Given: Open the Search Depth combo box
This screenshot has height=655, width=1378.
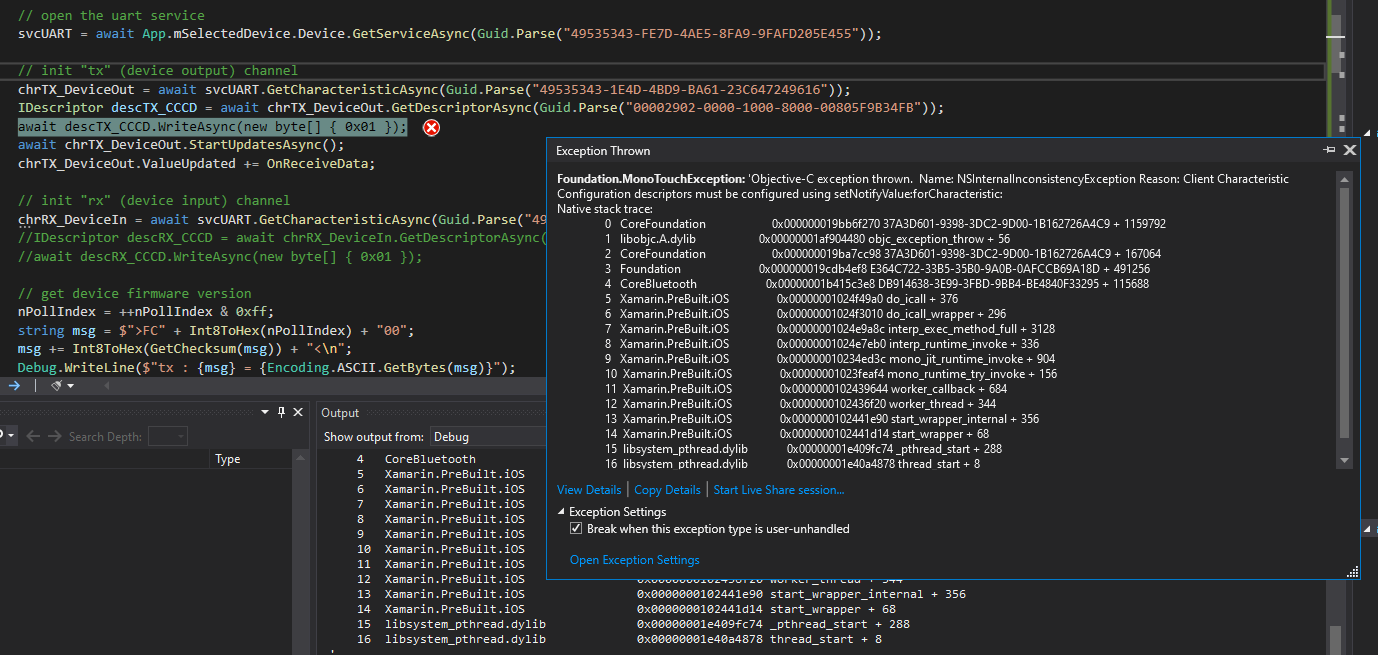Looking at the screenshot, I should click(x=168, y=436).
